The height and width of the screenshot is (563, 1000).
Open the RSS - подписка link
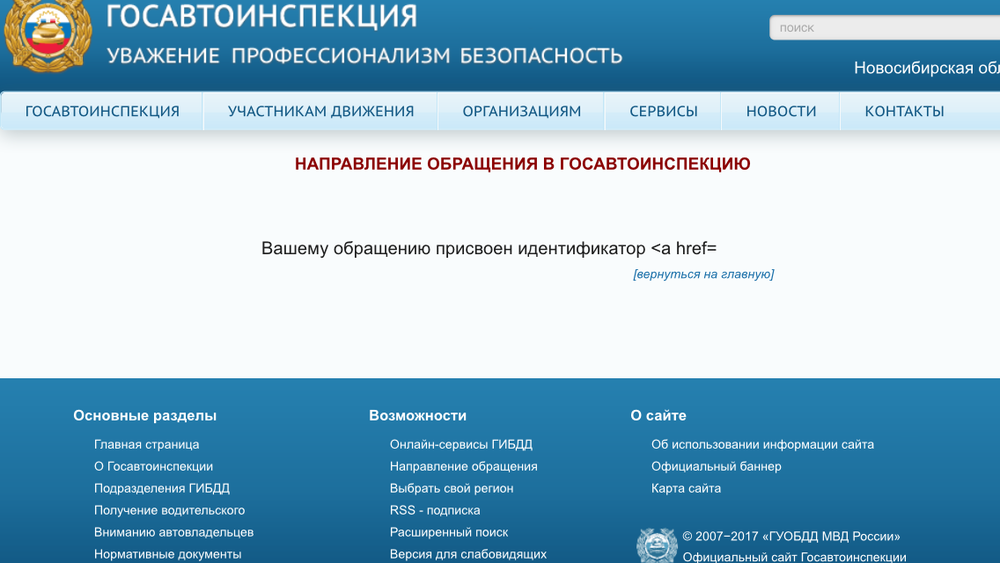[435, 510]
